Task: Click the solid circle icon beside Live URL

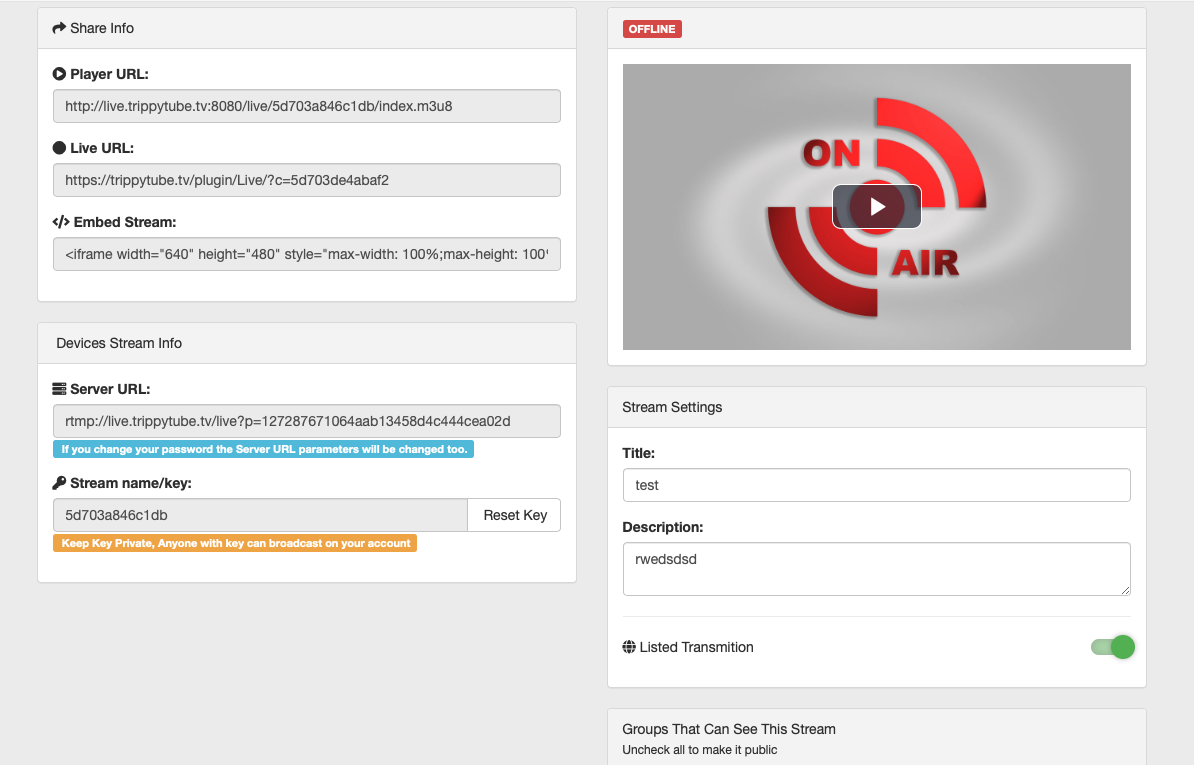Action: tap(59, 148)
